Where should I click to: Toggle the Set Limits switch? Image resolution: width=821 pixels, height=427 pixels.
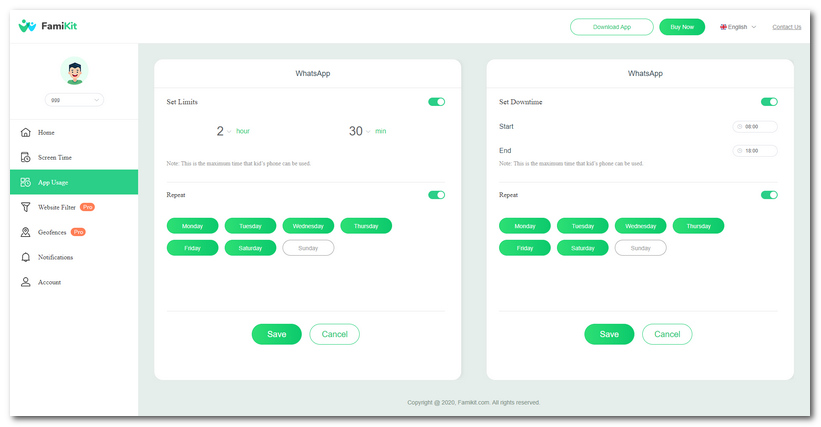[437, 102]
